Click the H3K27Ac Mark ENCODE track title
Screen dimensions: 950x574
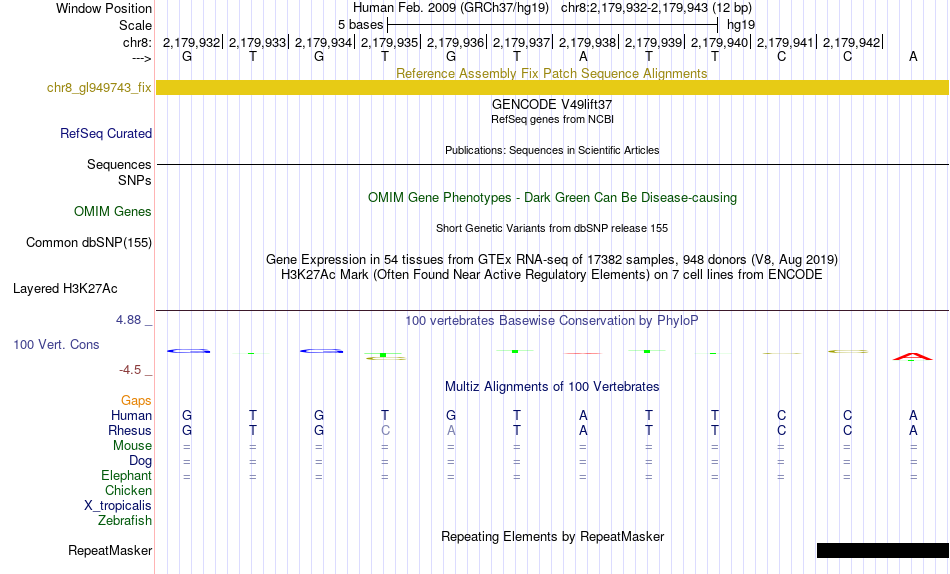click(551, 275)
